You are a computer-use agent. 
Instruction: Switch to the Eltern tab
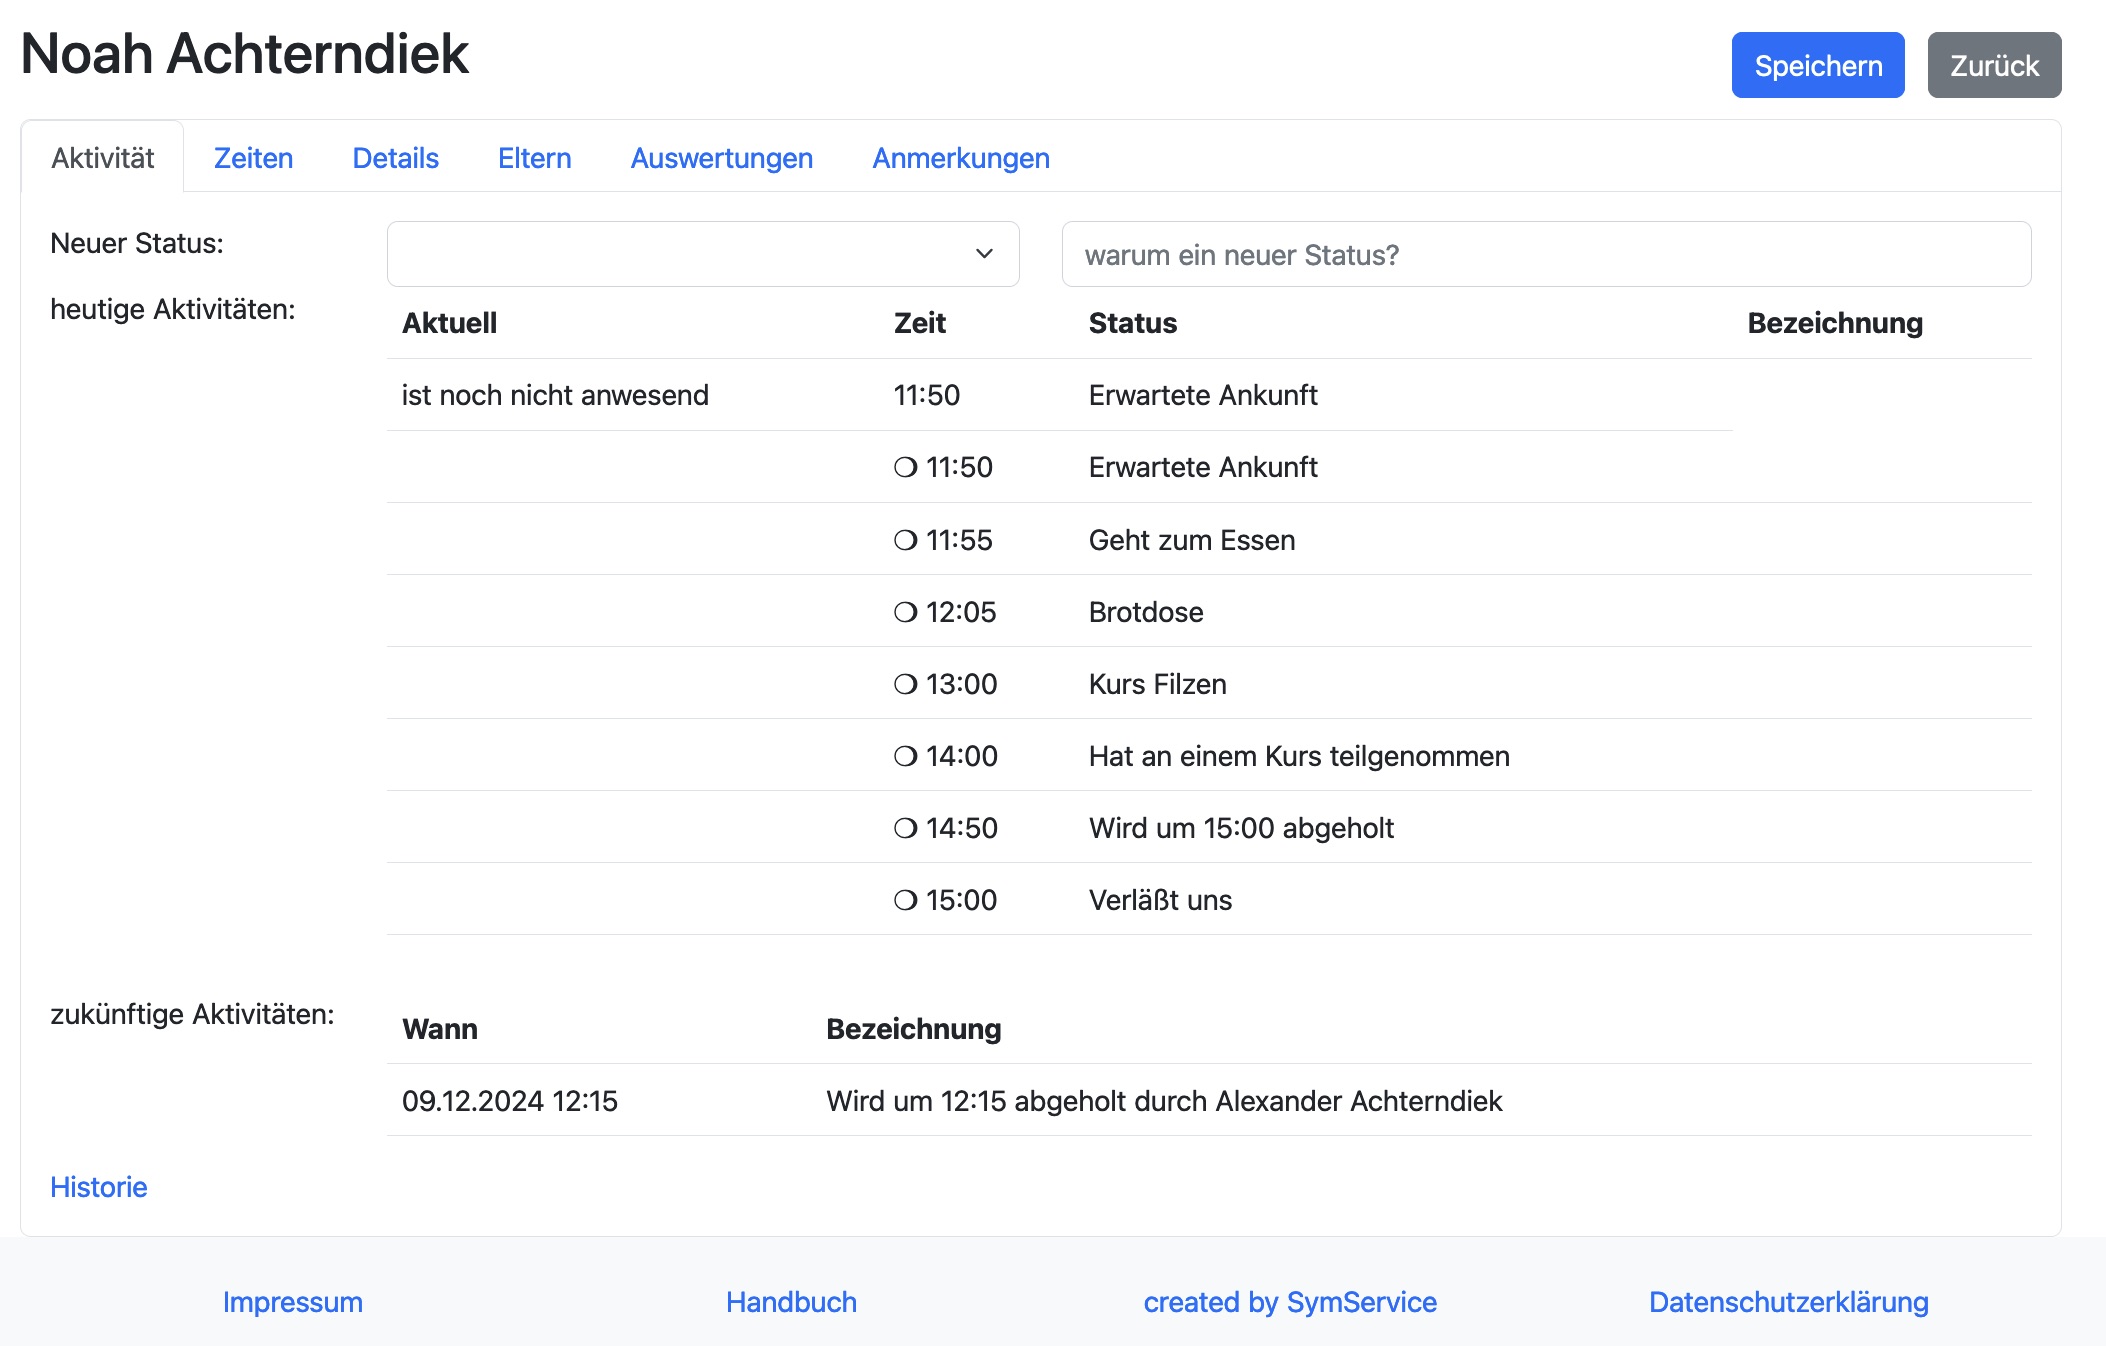(534, 158)
